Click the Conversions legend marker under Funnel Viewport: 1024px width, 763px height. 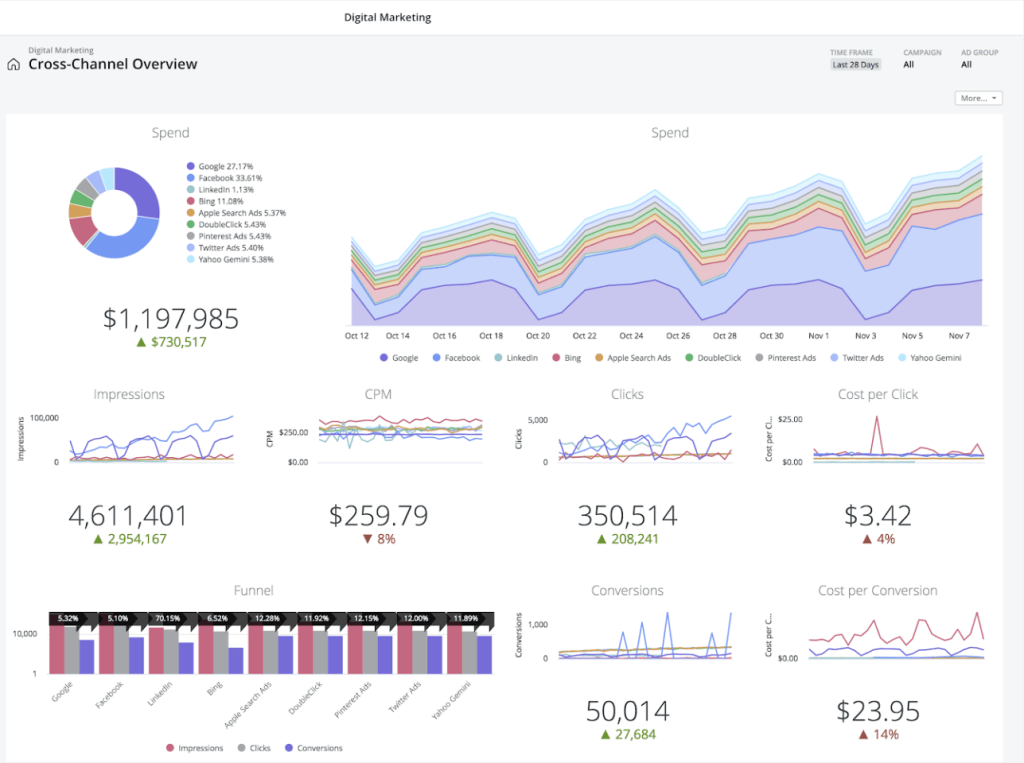click(x=290, y=748)
